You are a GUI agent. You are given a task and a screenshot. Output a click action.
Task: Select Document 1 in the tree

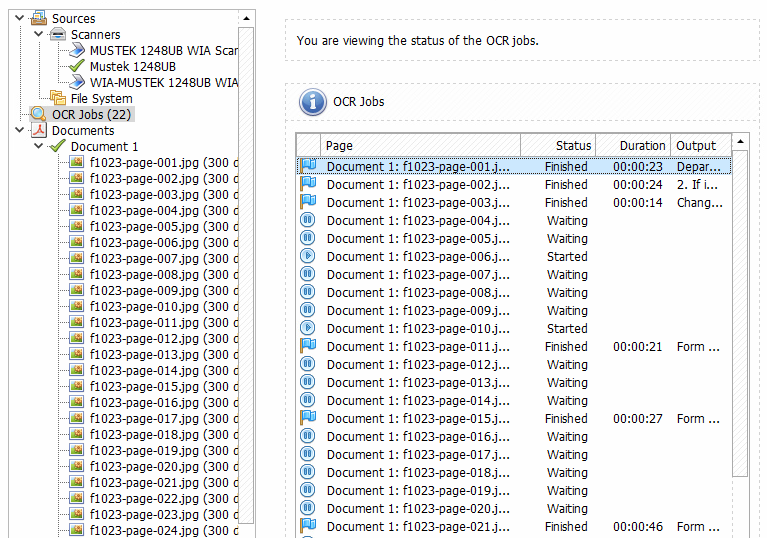point(104,146)
